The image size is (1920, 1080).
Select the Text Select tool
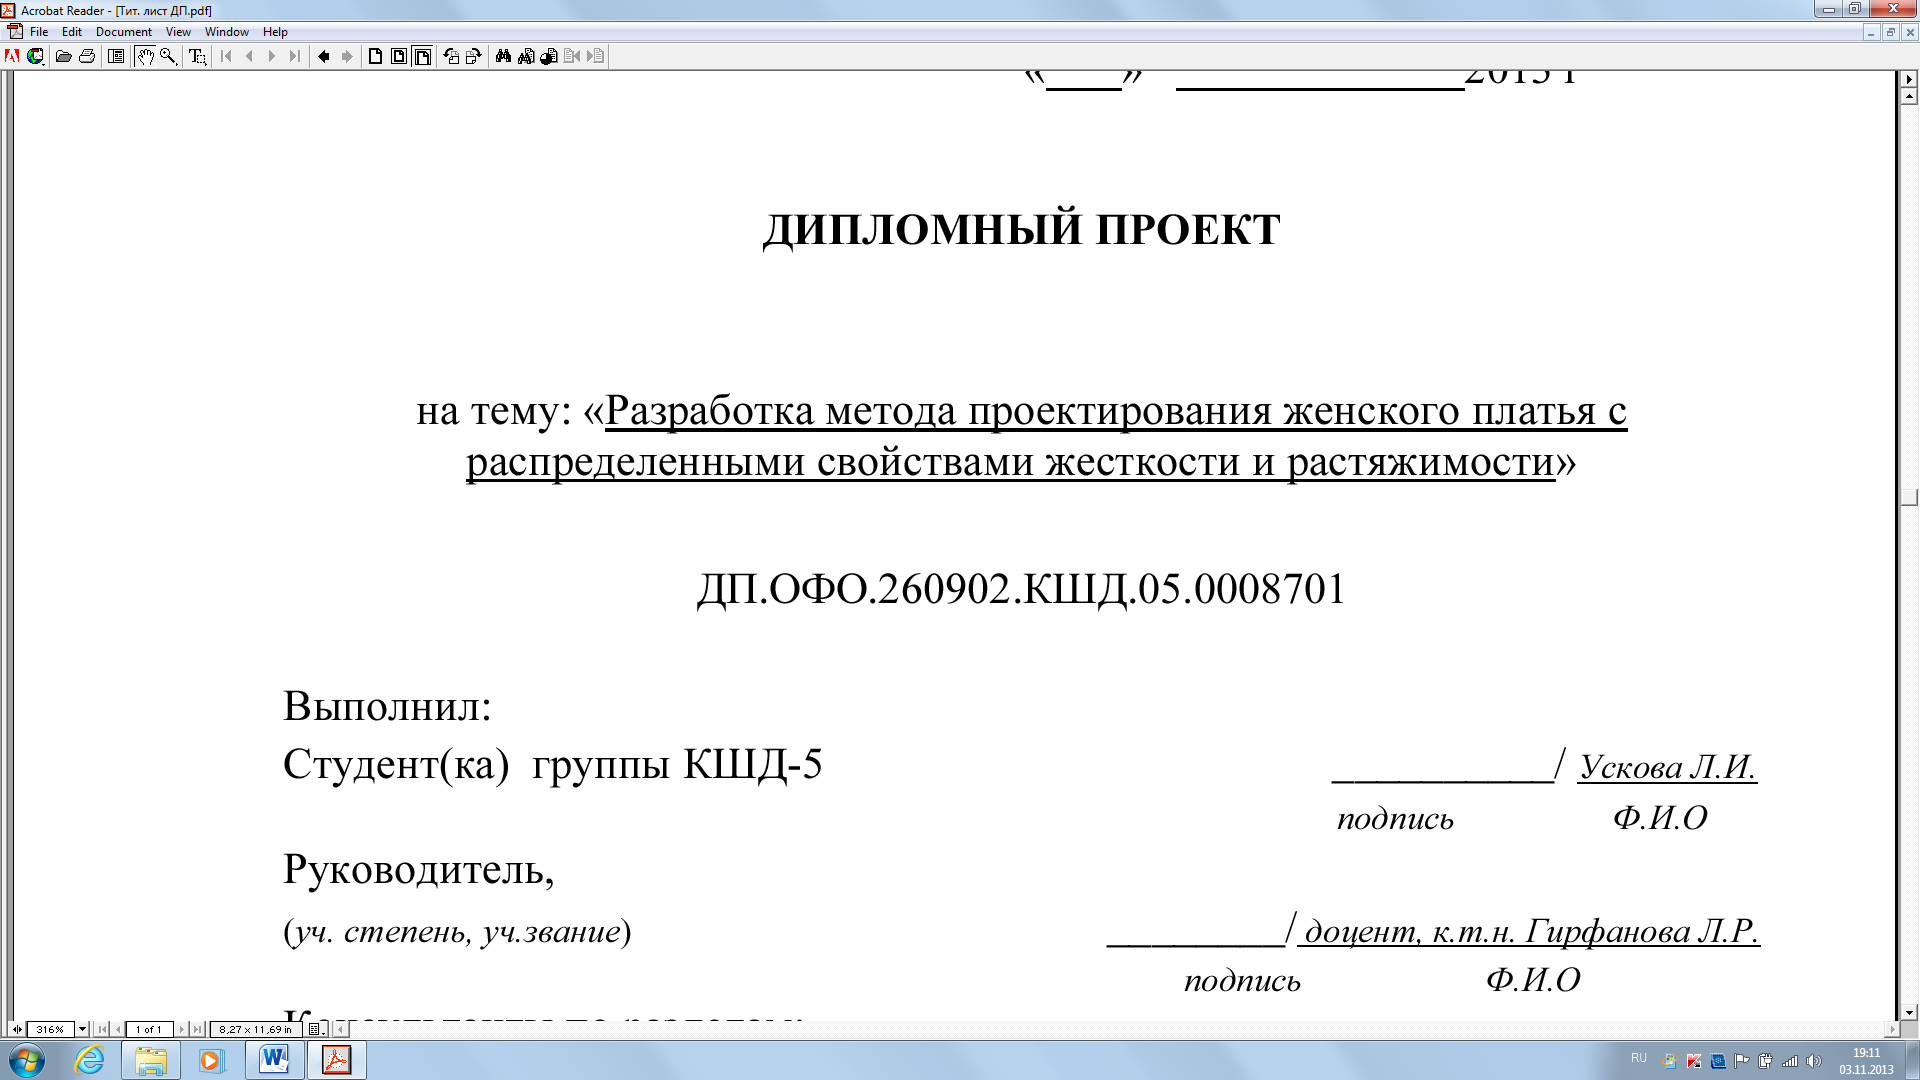[x=197, y=56]
